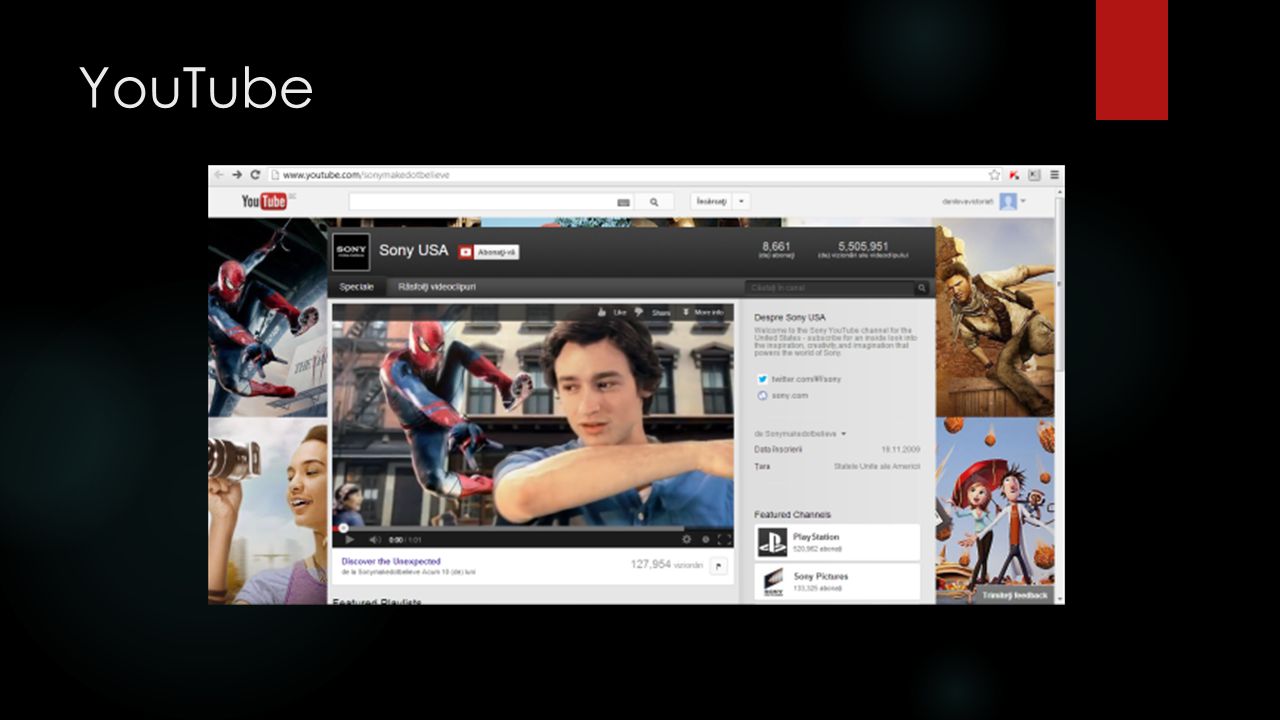Like the video with thumbs-up icon

602,313
